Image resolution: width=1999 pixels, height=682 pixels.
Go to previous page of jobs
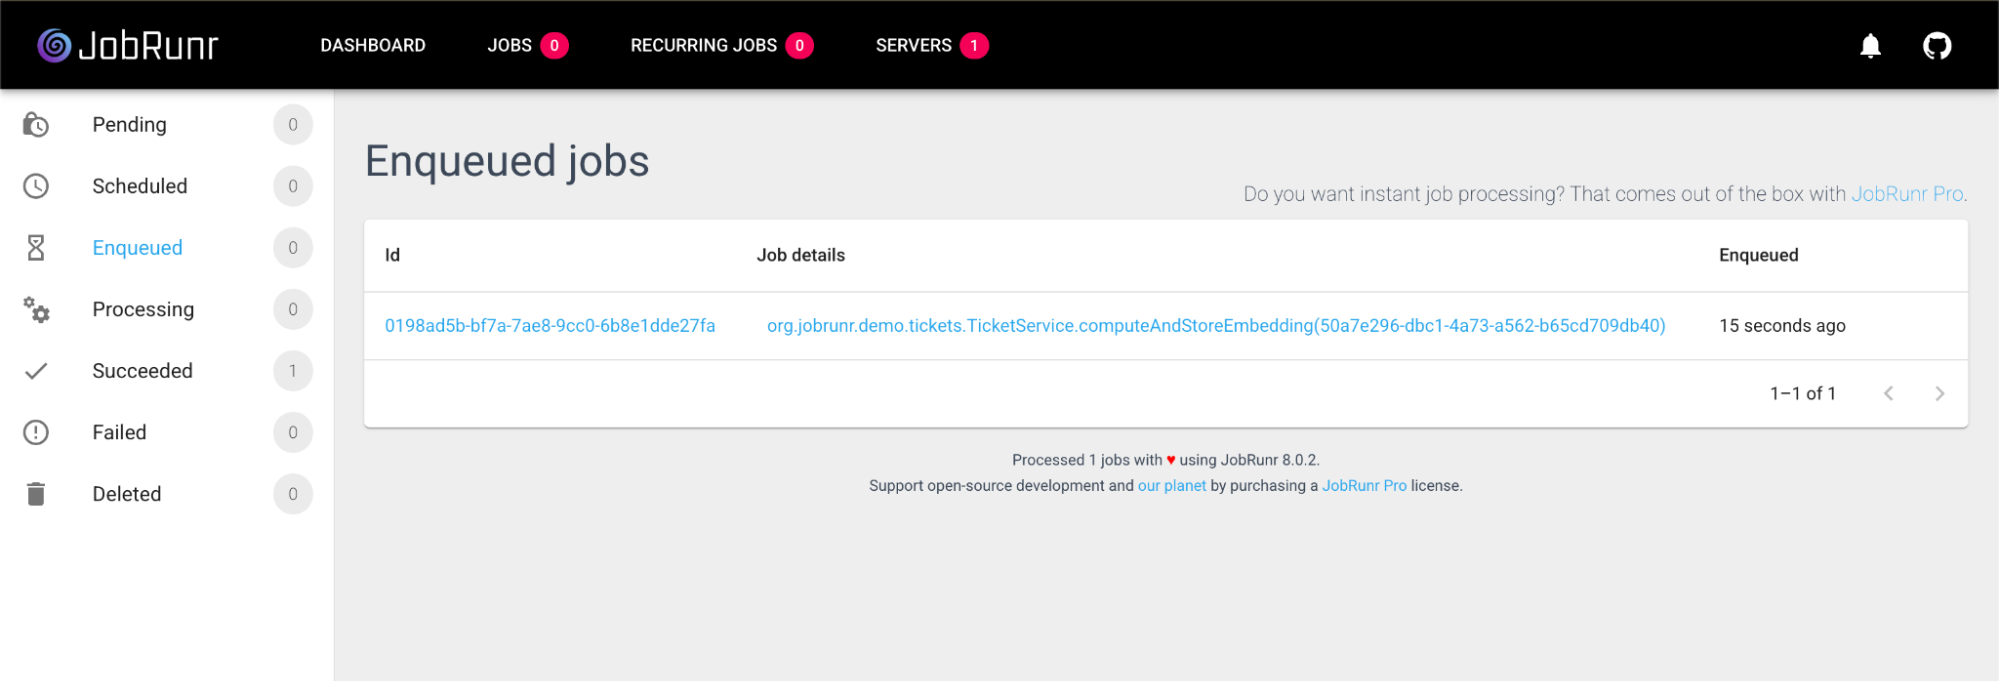(x=1888, y=394)
